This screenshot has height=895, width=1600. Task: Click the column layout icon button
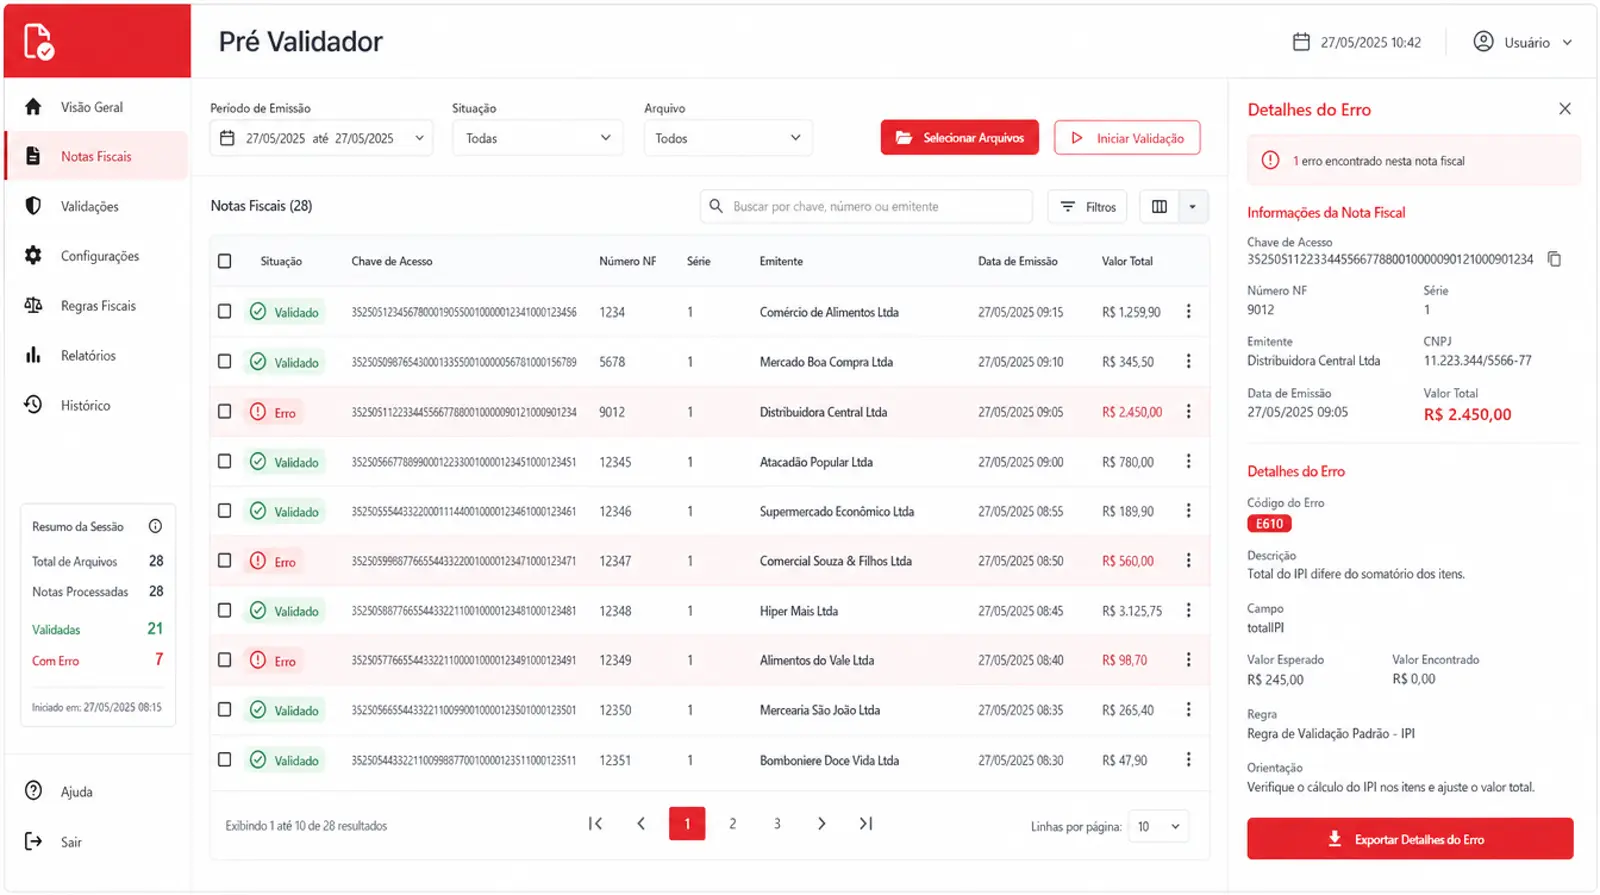1159,207
